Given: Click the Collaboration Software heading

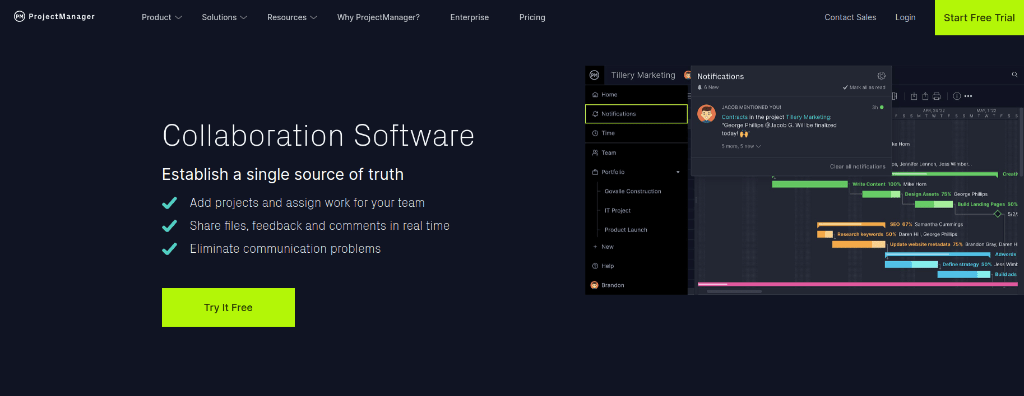Looking at the screenshot, I should 318,137.
